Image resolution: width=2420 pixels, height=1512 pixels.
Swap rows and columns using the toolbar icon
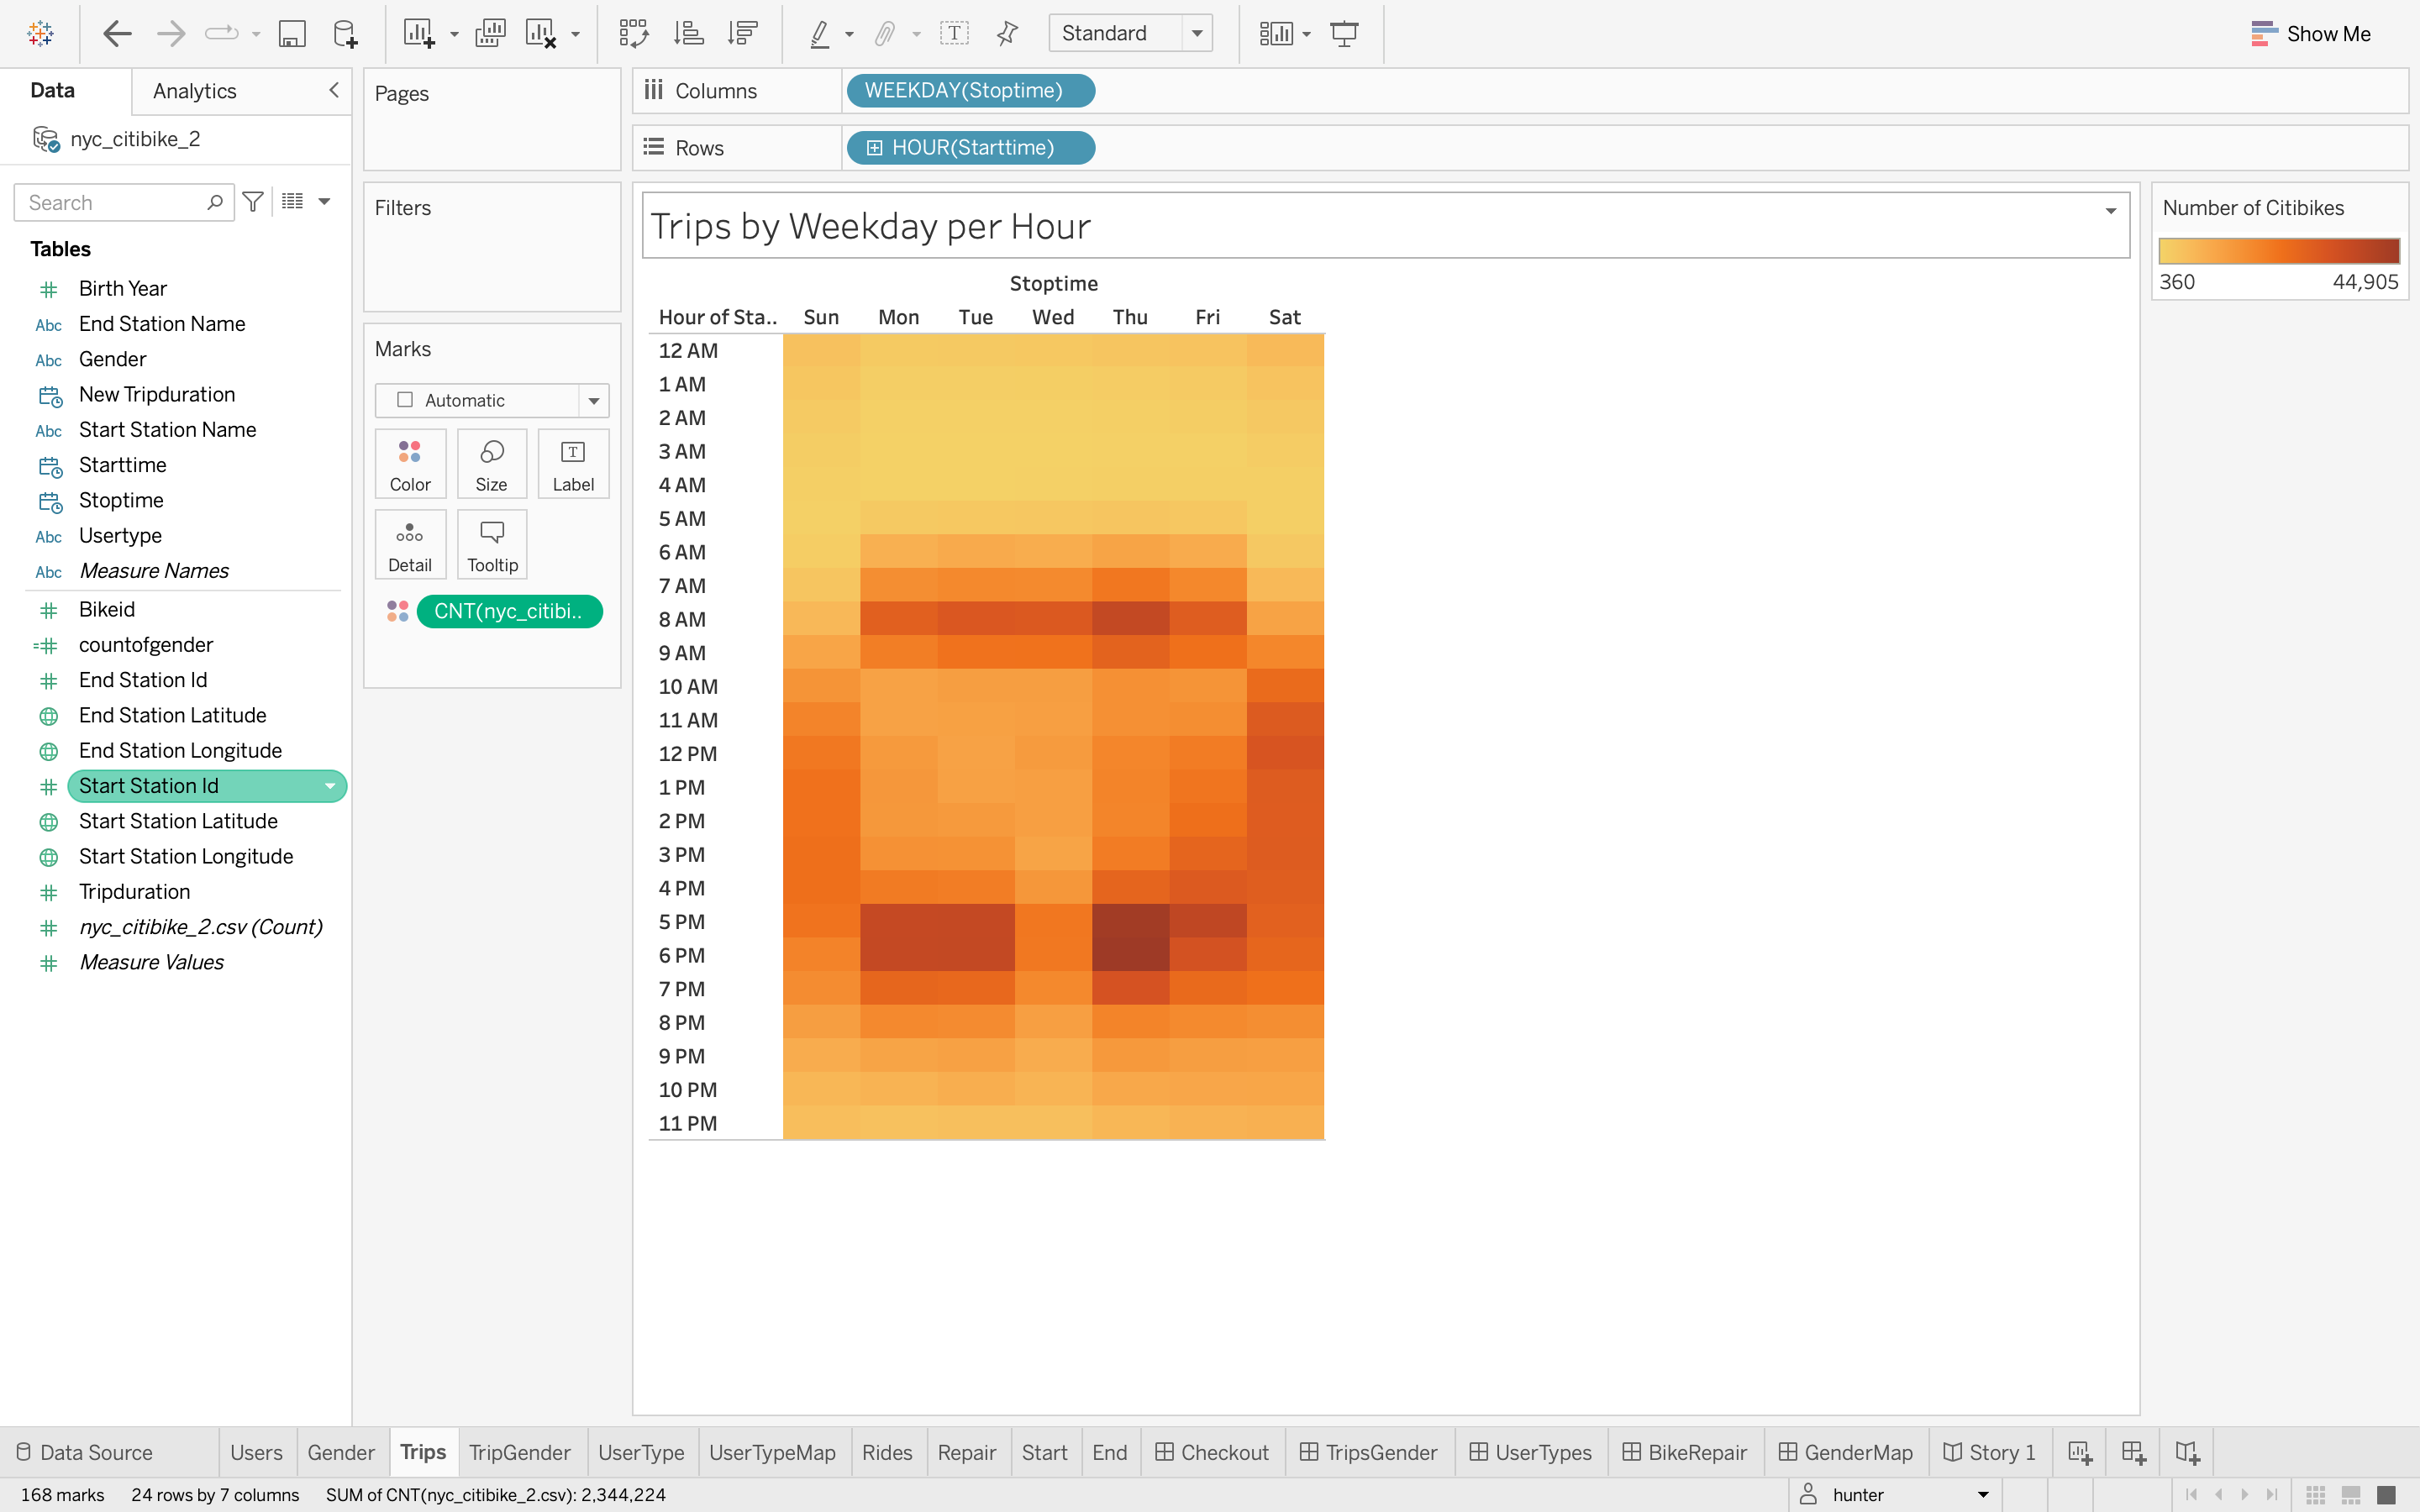coord(634,33)
